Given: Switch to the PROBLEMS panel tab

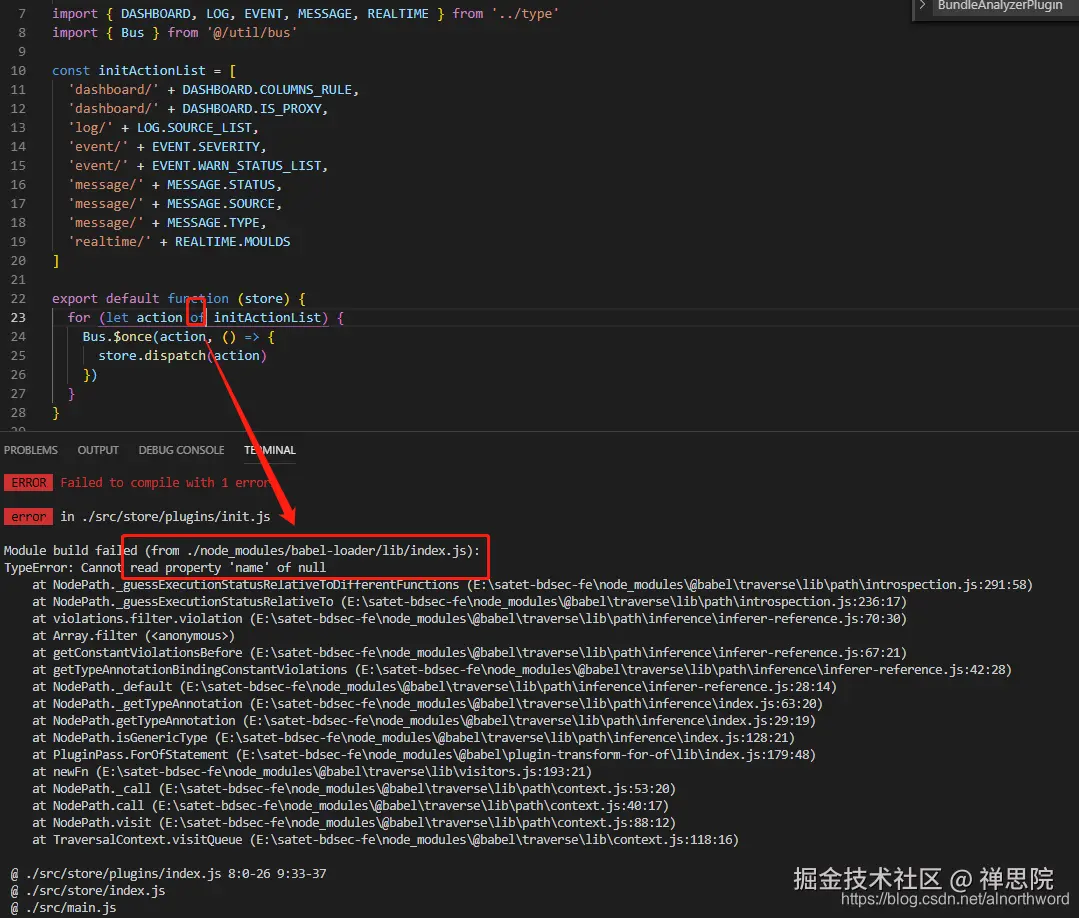Looking at the screenshot, I should coord(31,450).
